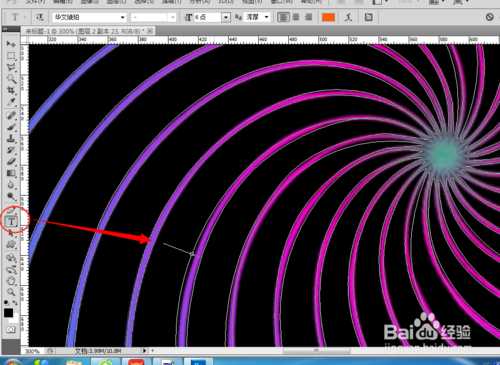Viewport: 500px width, 365px height.
Task: Click the foreground color swatch
Action: click(8, 313)
